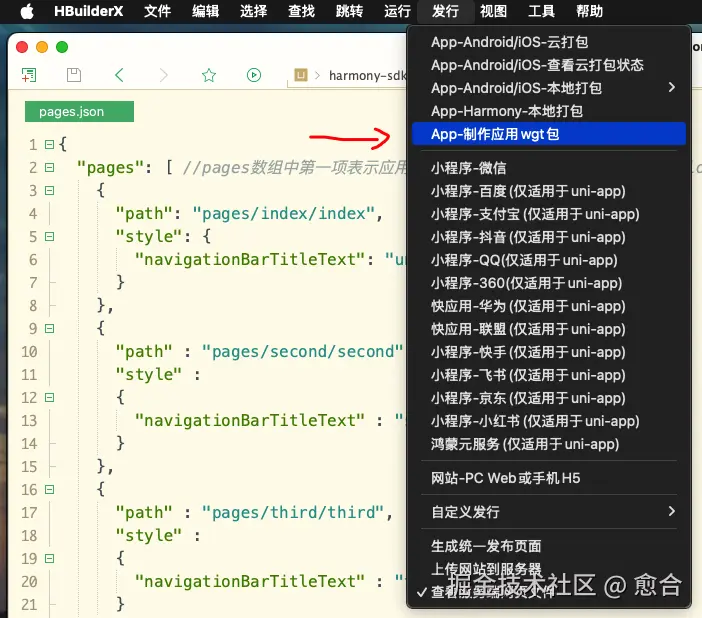The image size is (702, 618).
Task: Choose 小程序-QQ menu entry
Action: [x=549, y=260]
